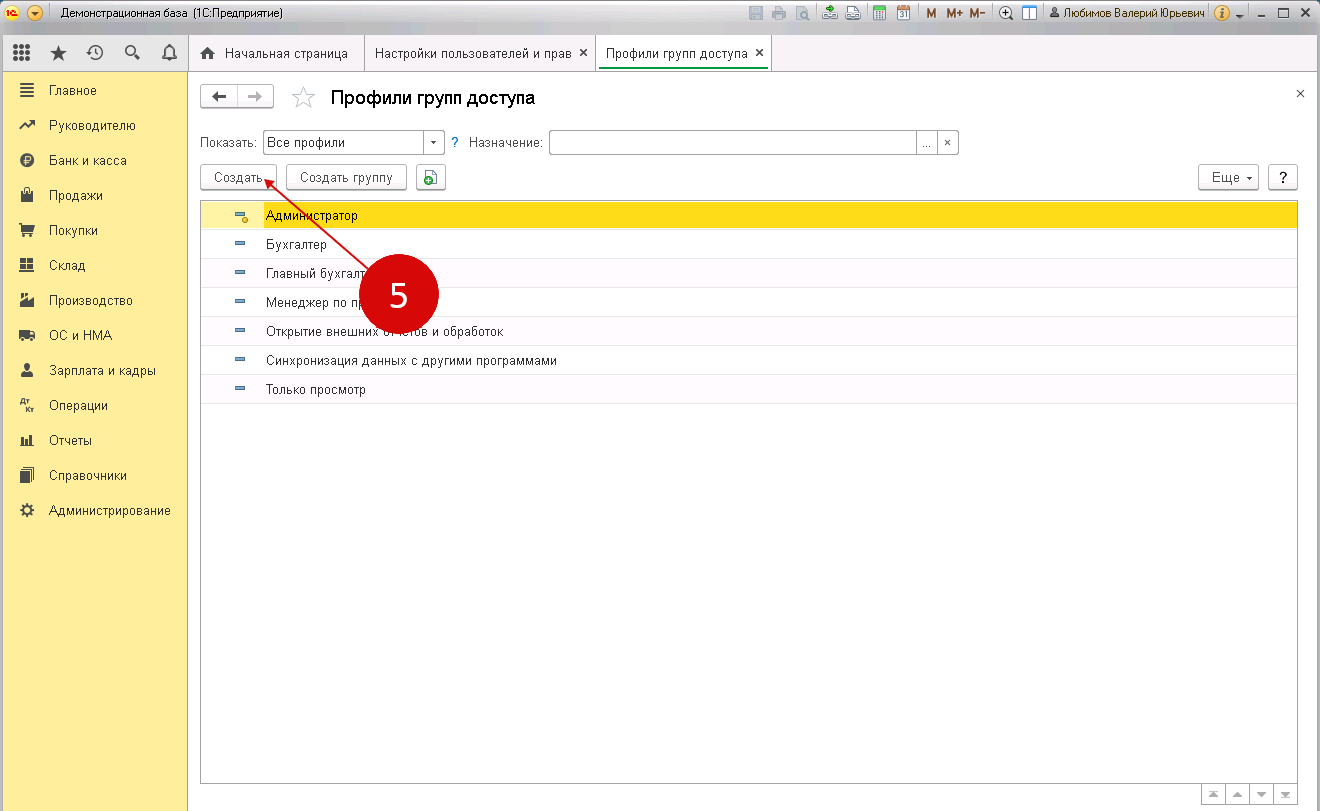This screenshot has height=811, width=1320.
Task: Click the Get link icon with green arrow
Action: pyautogui.click(x=830, y=13)
